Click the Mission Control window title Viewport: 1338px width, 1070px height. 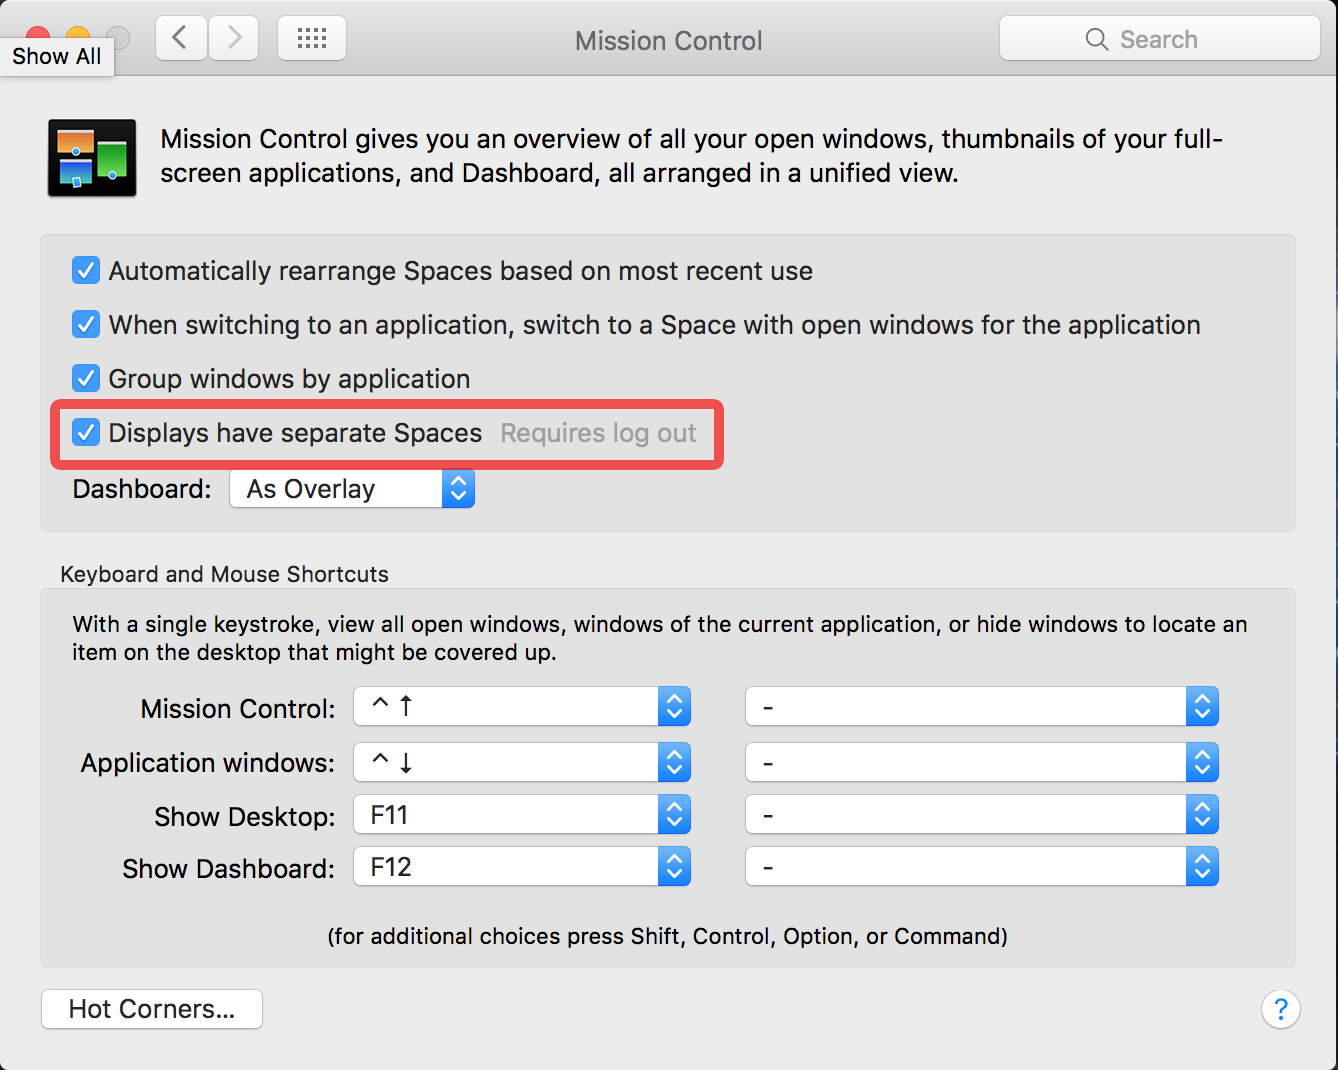point(668,41)
